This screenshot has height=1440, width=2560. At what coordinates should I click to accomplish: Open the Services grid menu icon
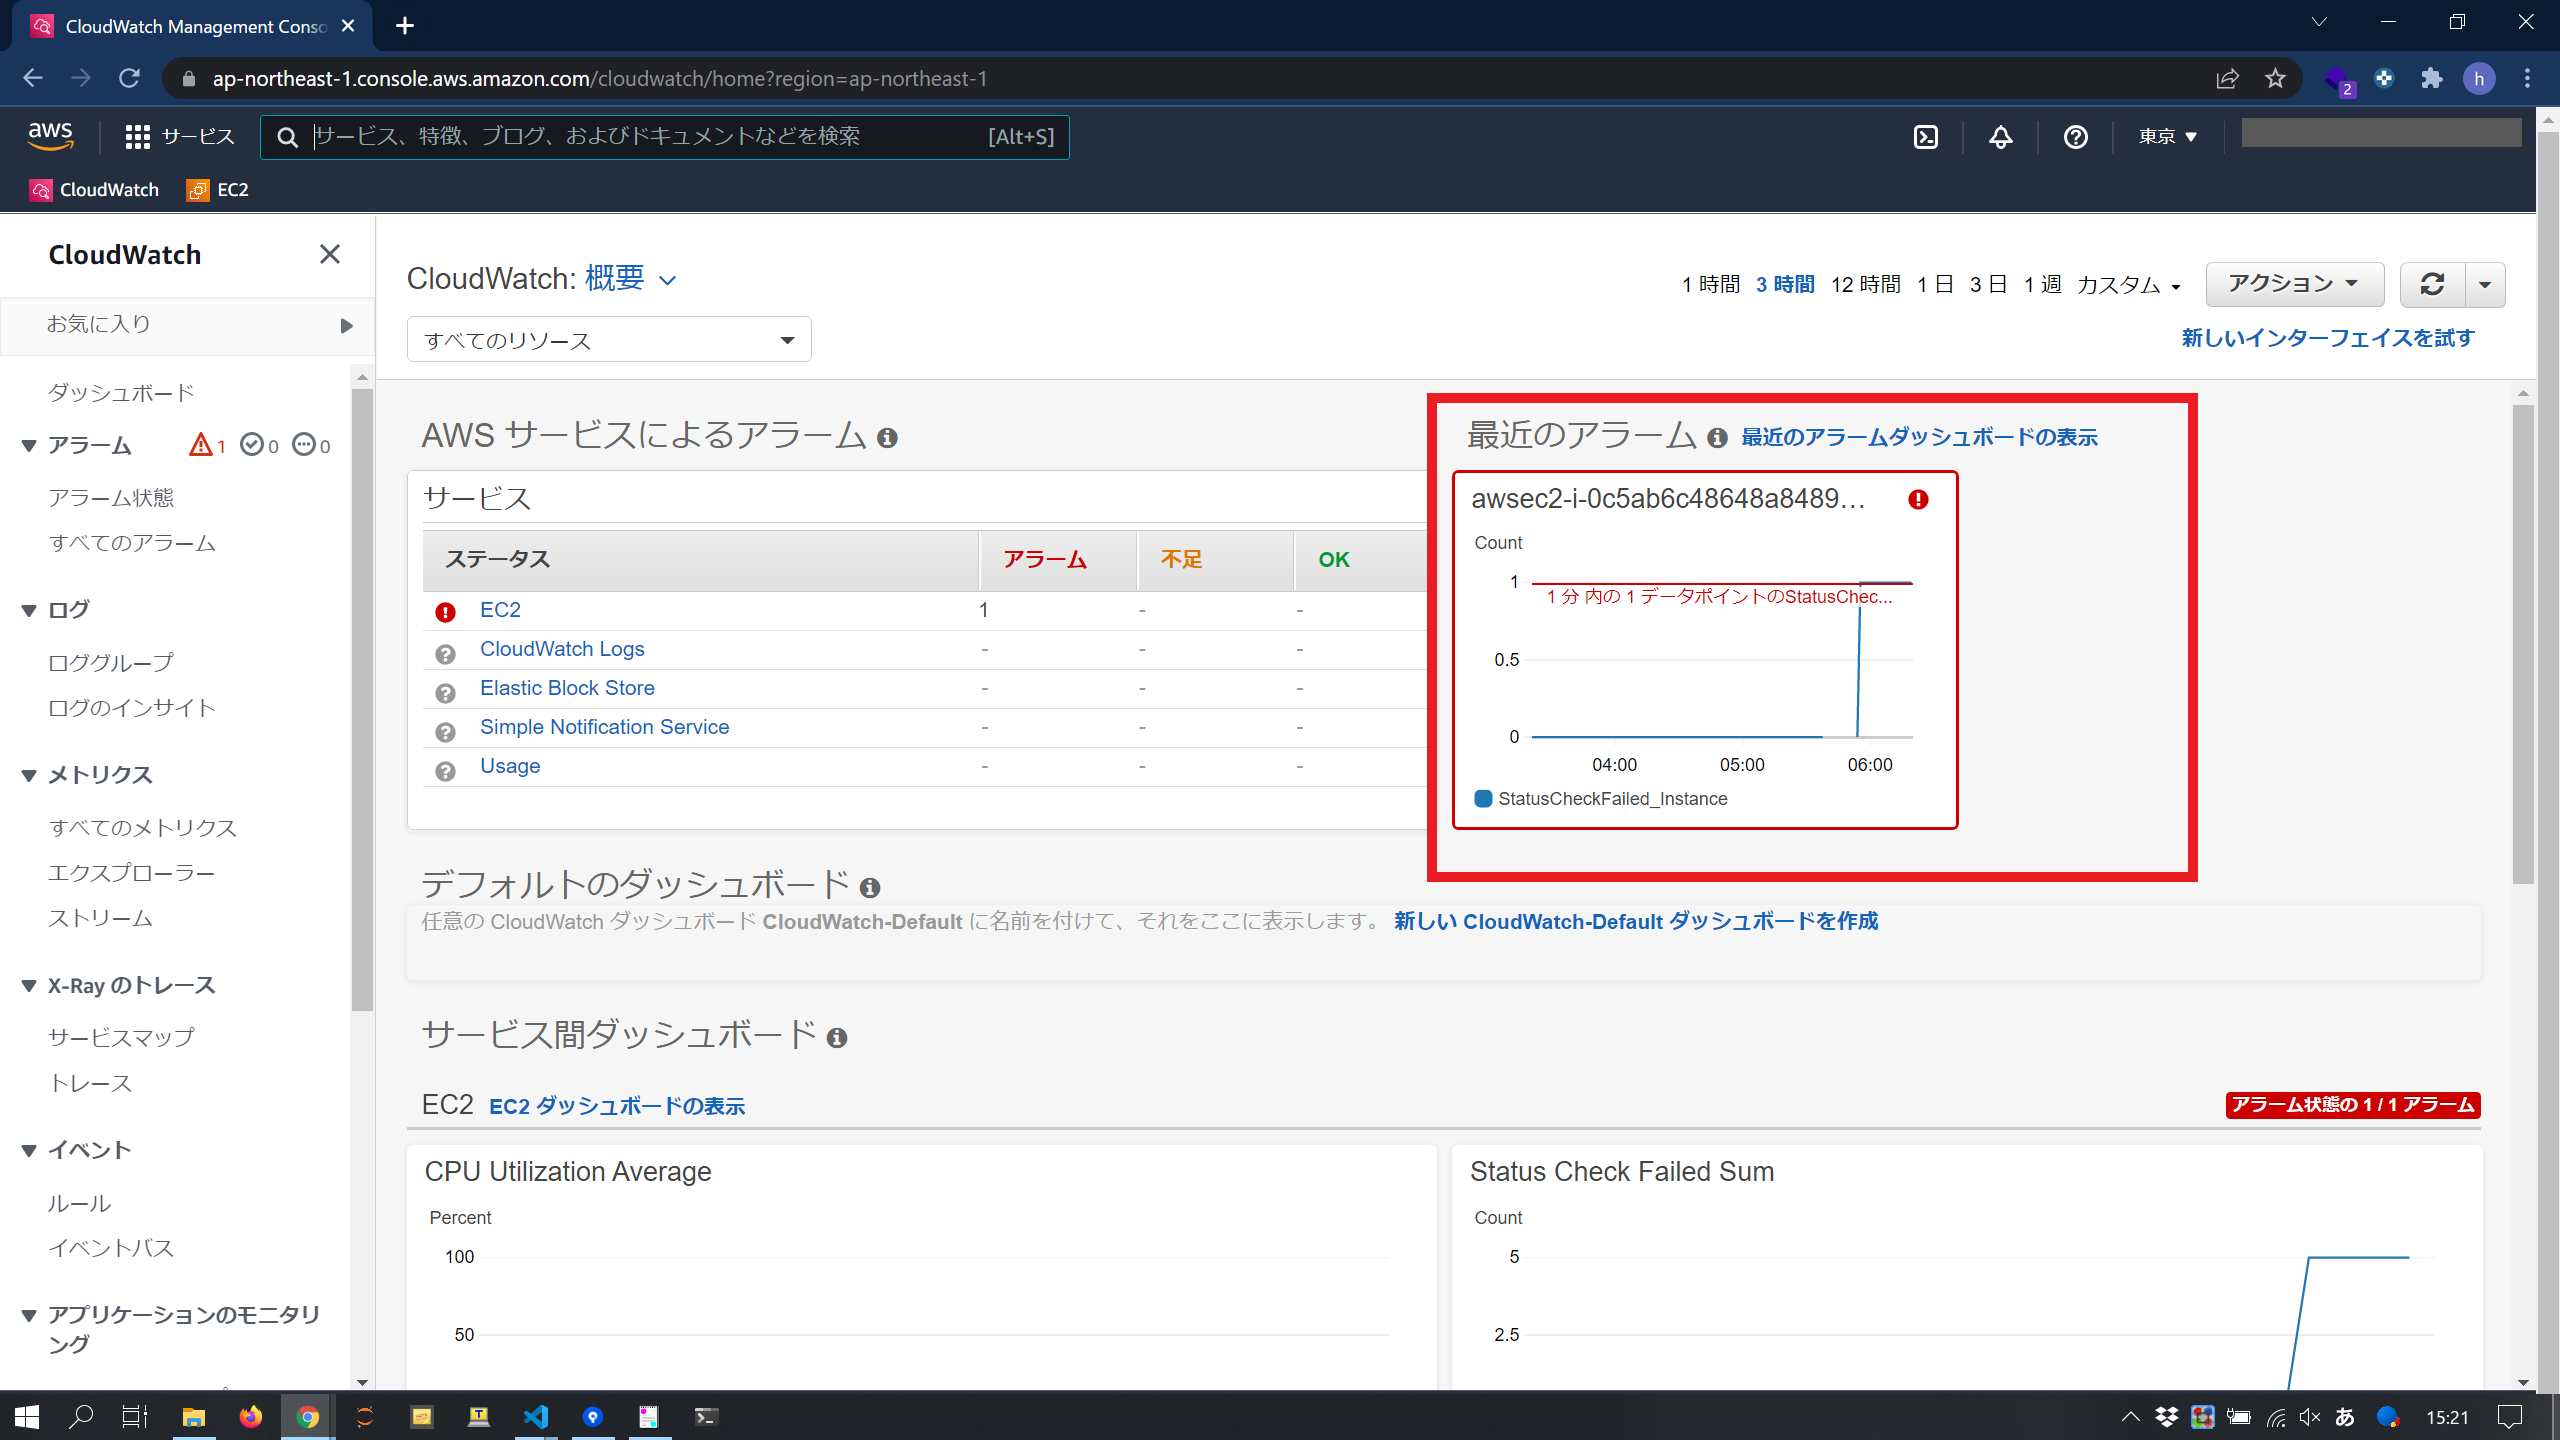pyautogui.click(x=137, y=137)
